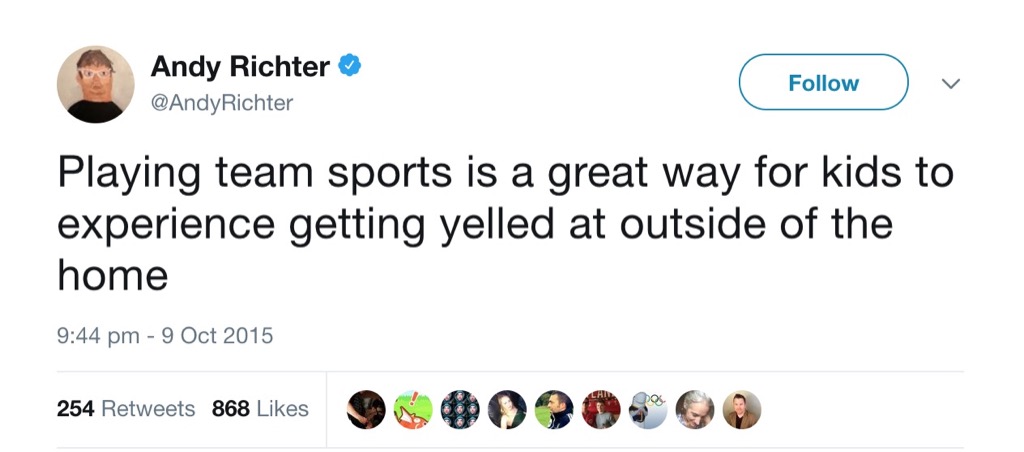This screenshot has width=1024, height=452.
Task: Open the Andy Richter display name link
Action: tap(240, 67)
